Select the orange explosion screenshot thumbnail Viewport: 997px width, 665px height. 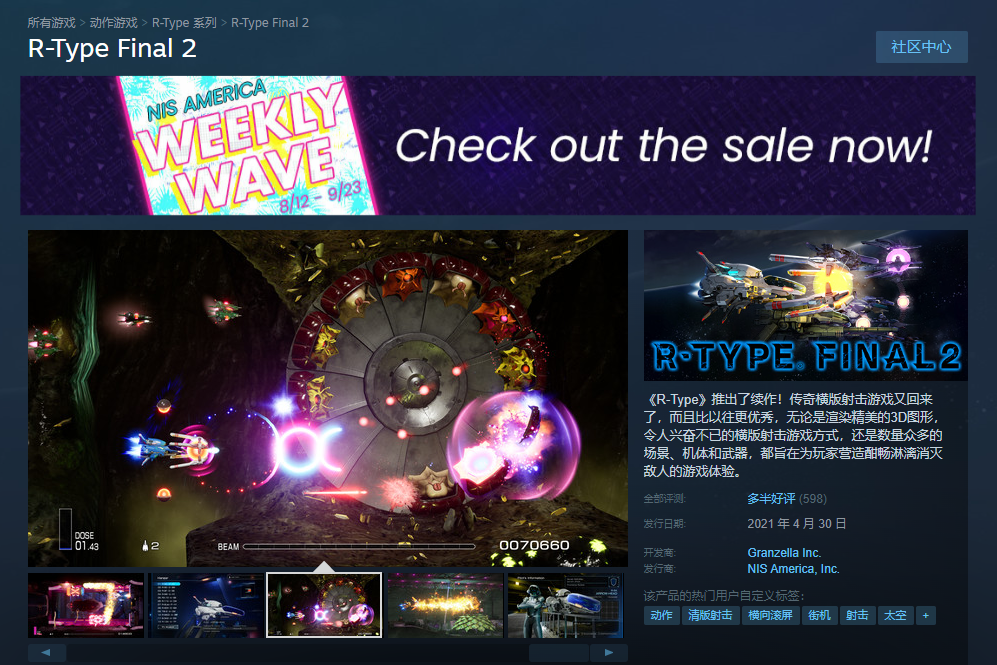click(x=445, y=605)
